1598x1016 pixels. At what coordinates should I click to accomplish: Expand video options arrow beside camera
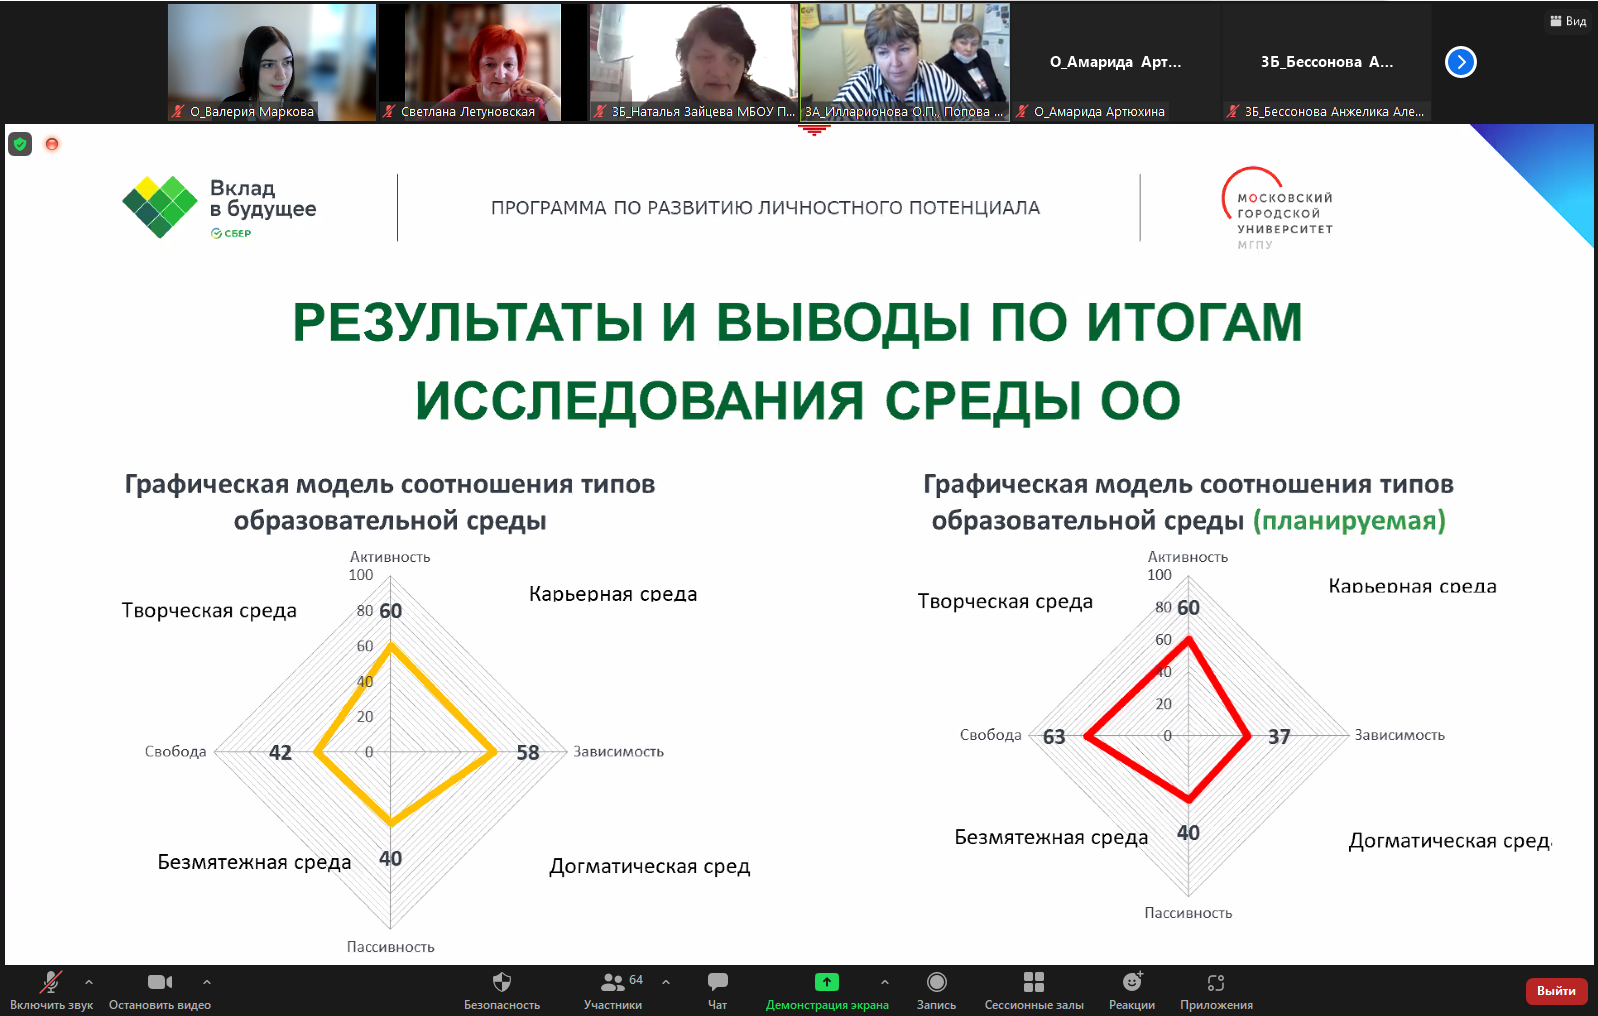206,982
